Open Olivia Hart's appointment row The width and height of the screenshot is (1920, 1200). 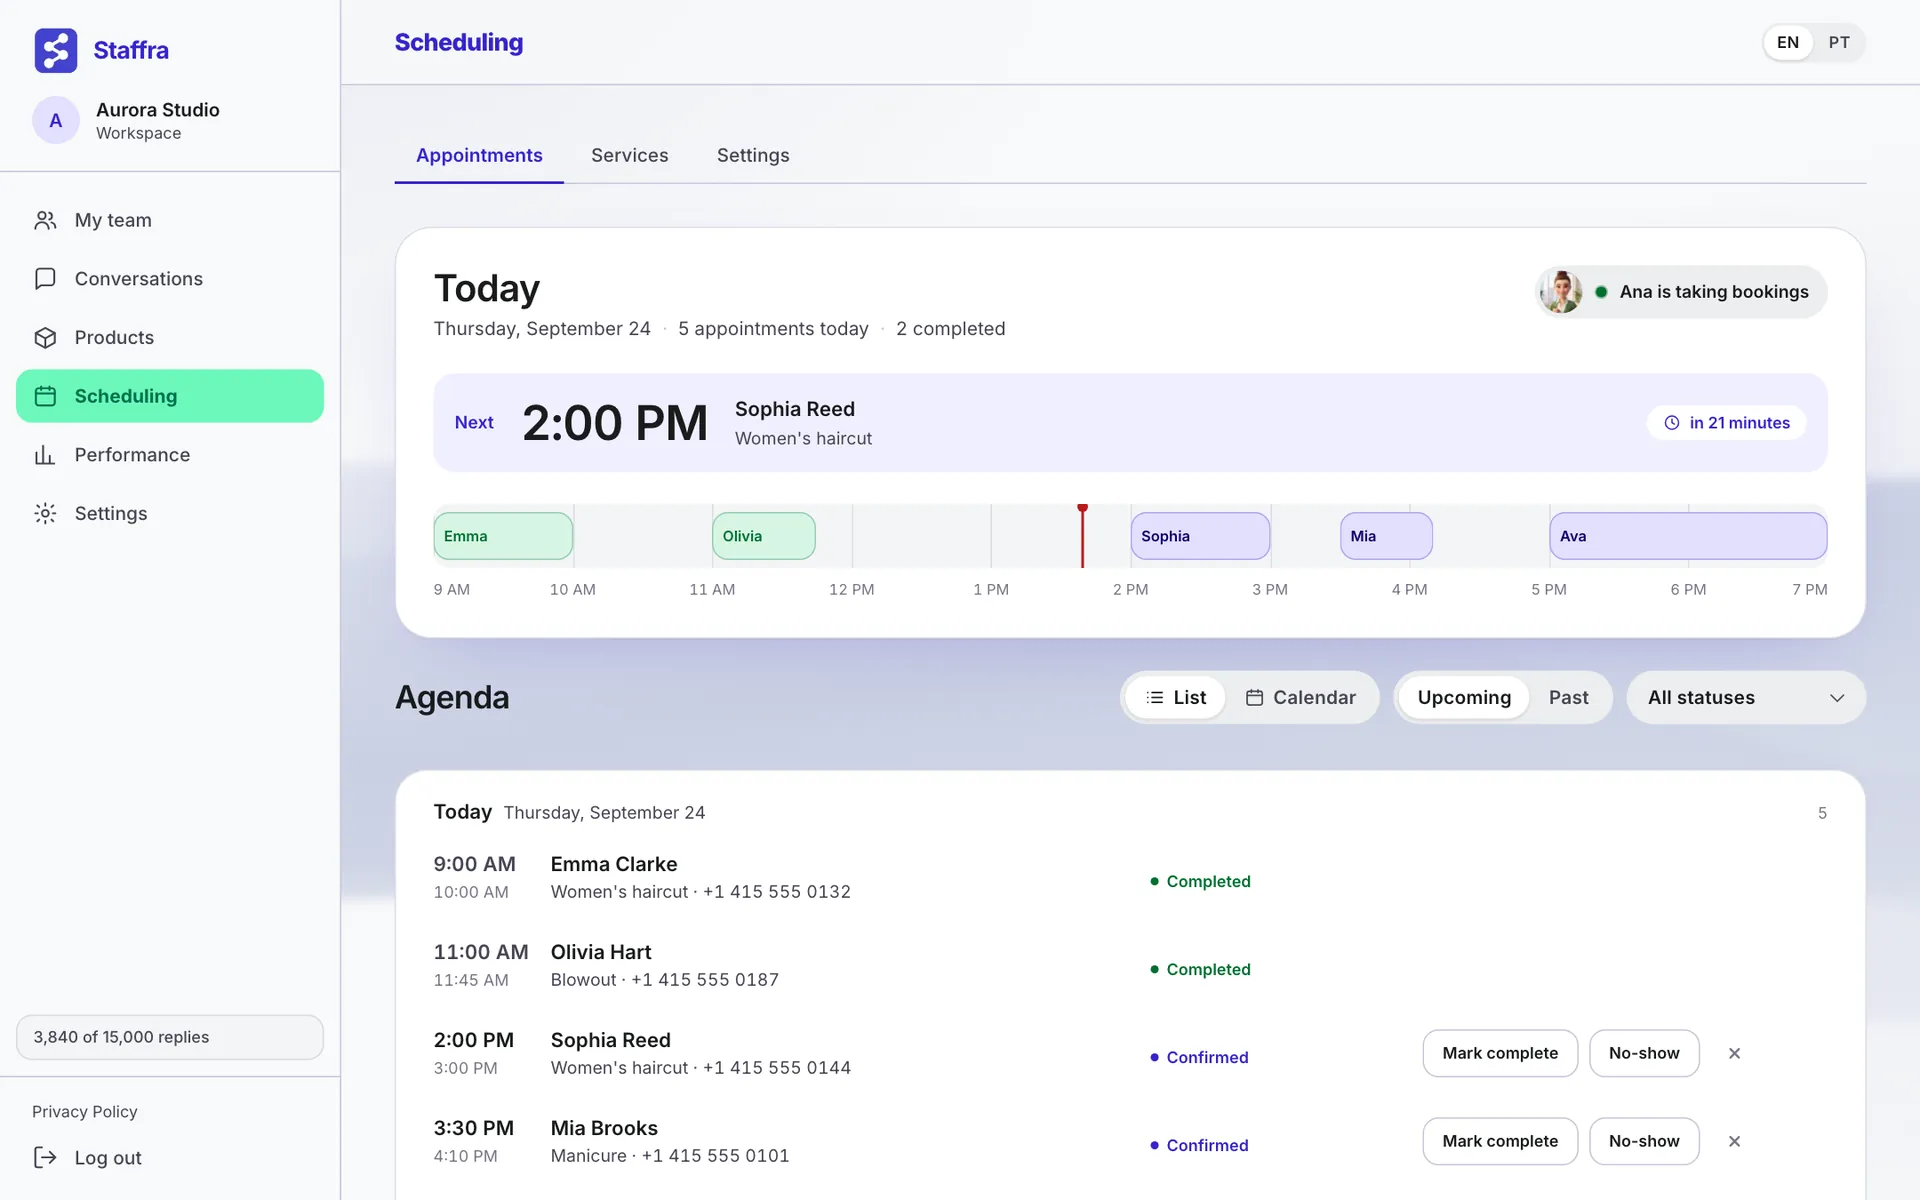(x=1130, y=965)
